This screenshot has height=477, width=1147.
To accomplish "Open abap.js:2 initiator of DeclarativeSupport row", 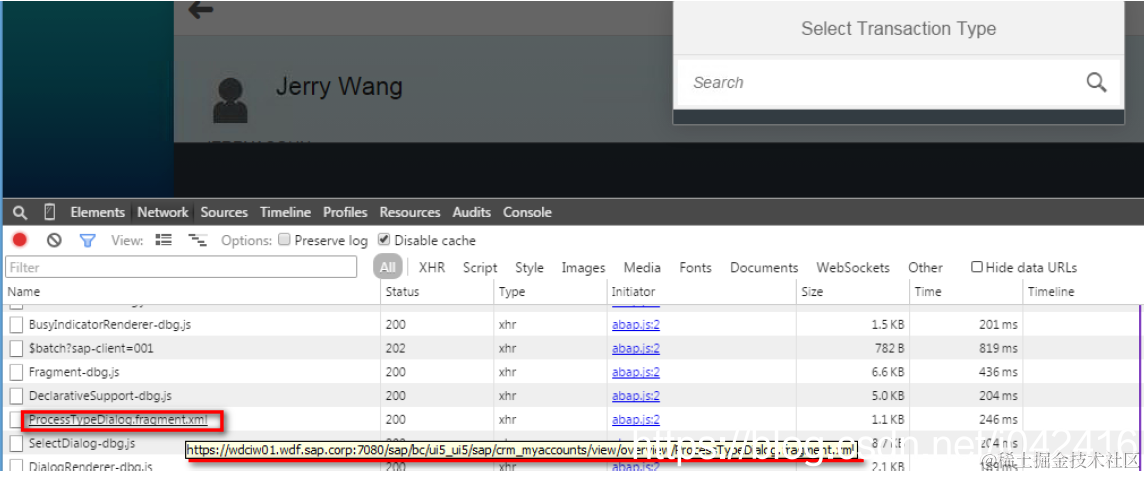I will point(636,396).
